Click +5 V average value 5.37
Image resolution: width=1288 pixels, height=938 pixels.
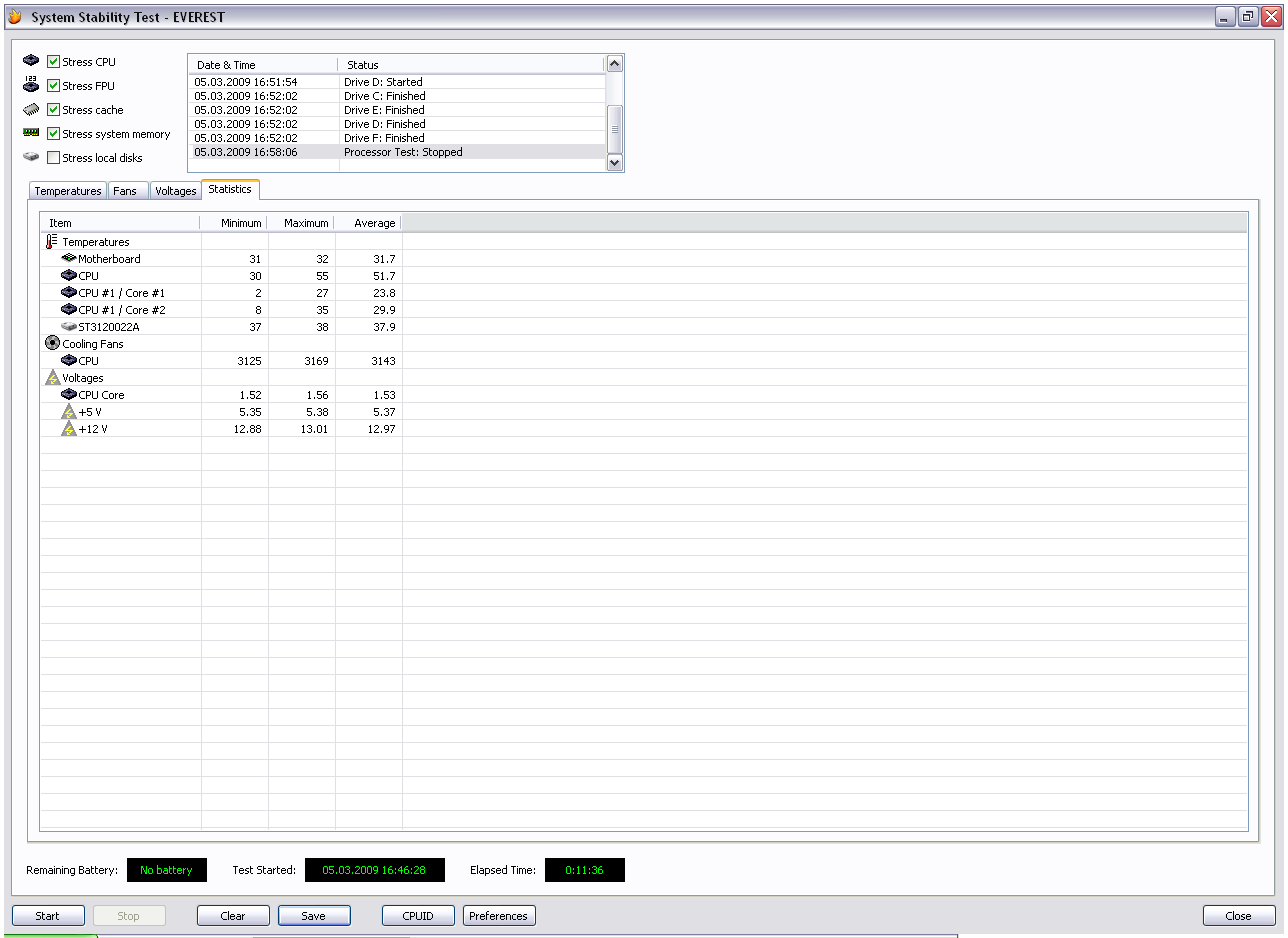click(384, 412)
